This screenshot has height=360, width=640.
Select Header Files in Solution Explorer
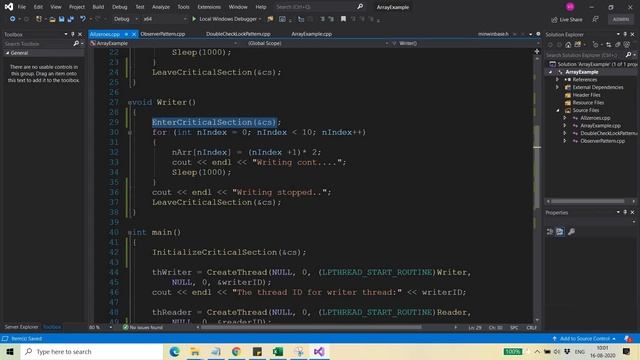[x=586, y=95]
